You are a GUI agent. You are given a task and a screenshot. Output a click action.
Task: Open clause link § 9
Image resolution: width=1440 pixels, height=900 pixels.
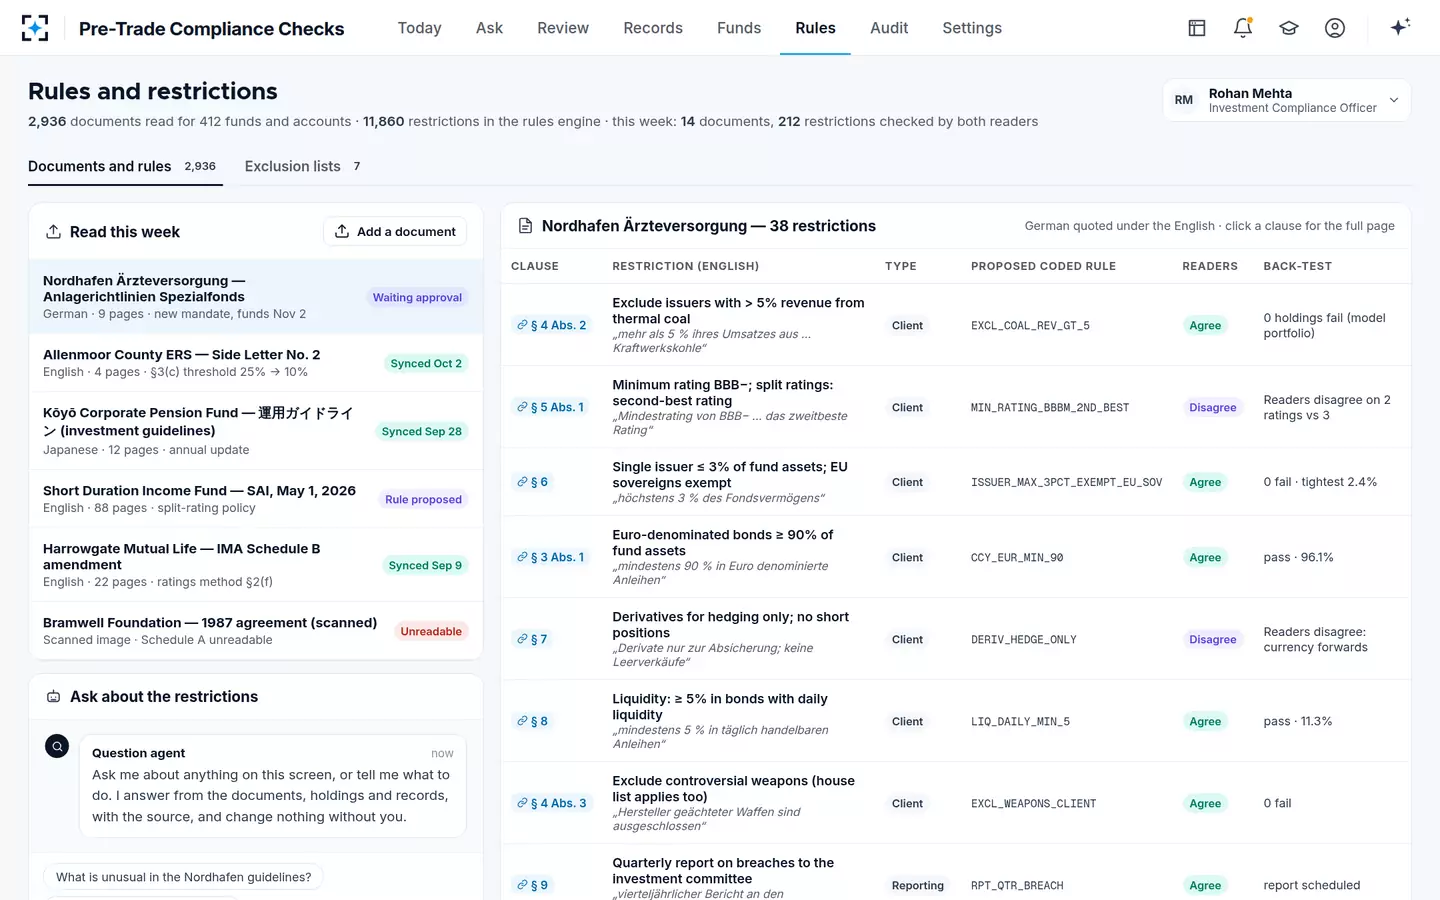[533, 885]
